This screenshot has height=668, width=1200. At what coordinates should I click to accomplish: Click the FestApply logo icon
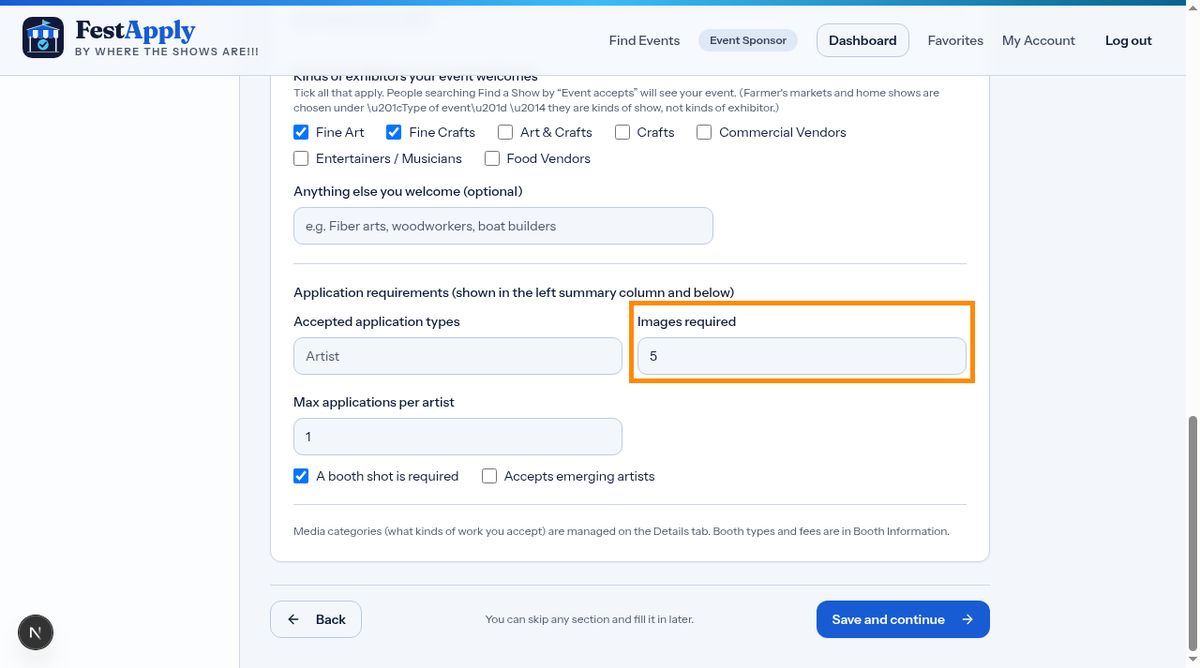pos(43,38)
